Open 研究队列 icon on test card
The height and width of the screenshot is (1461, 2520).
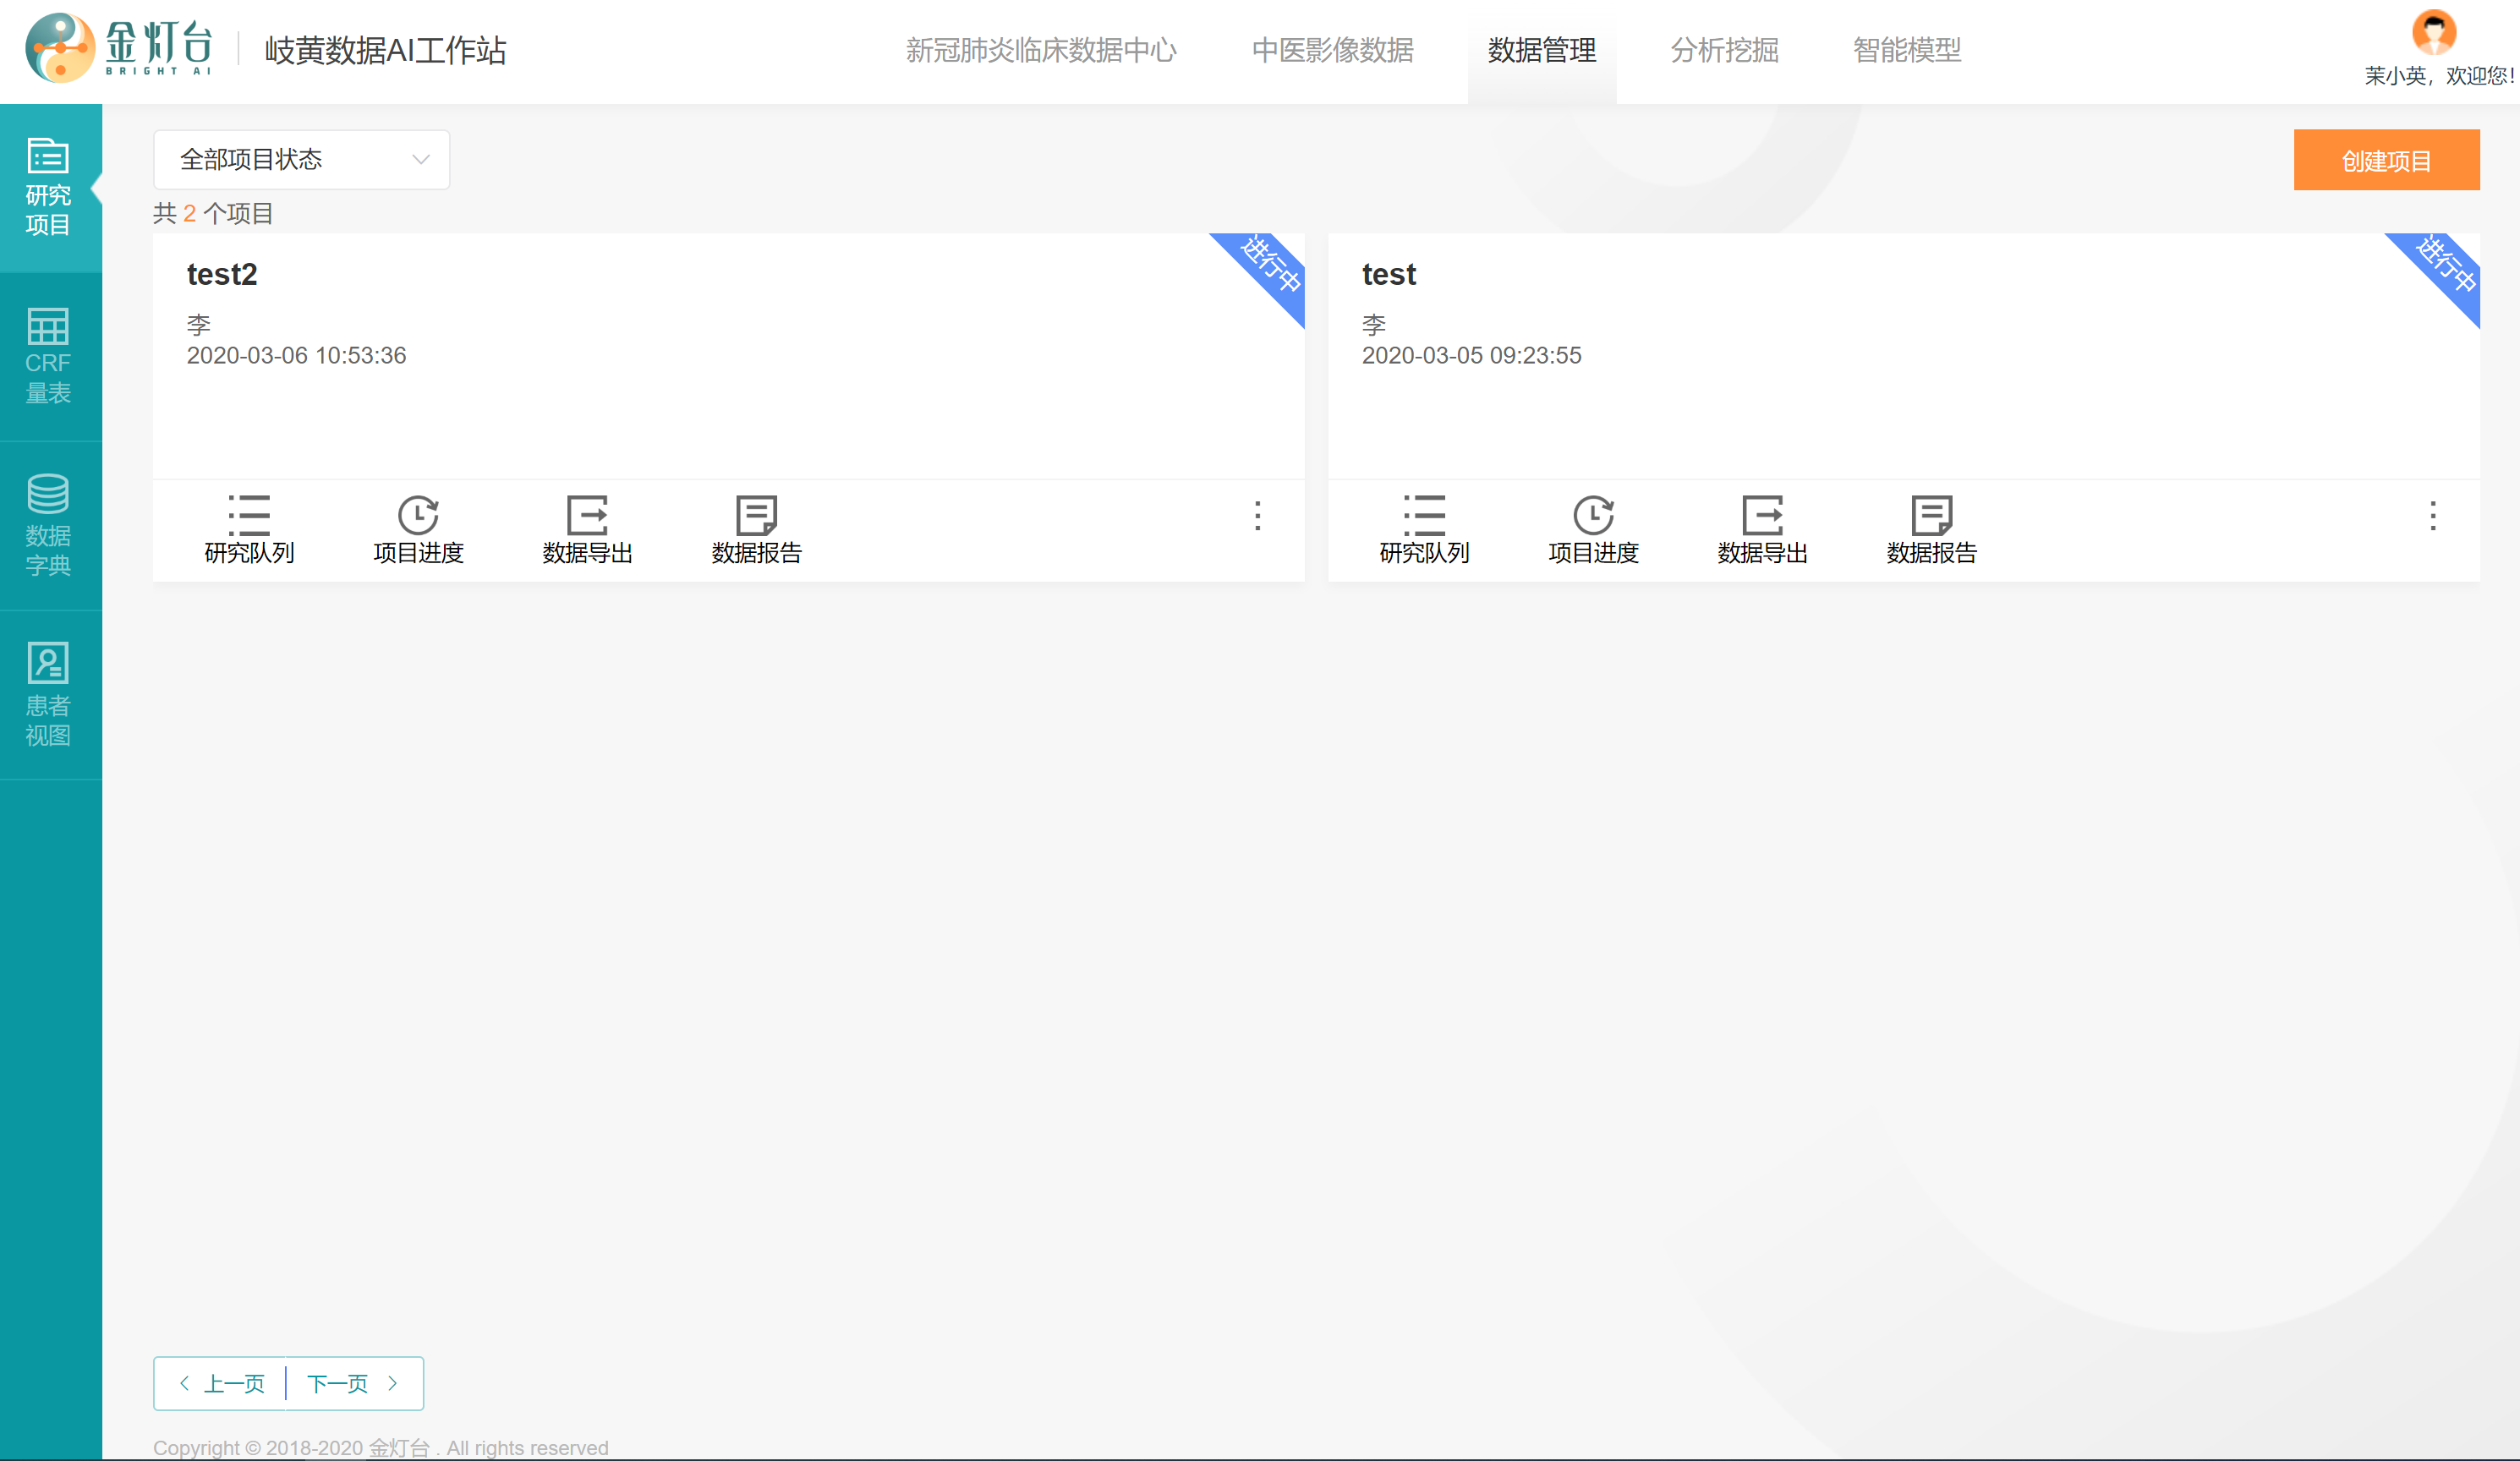[1424, 516]
